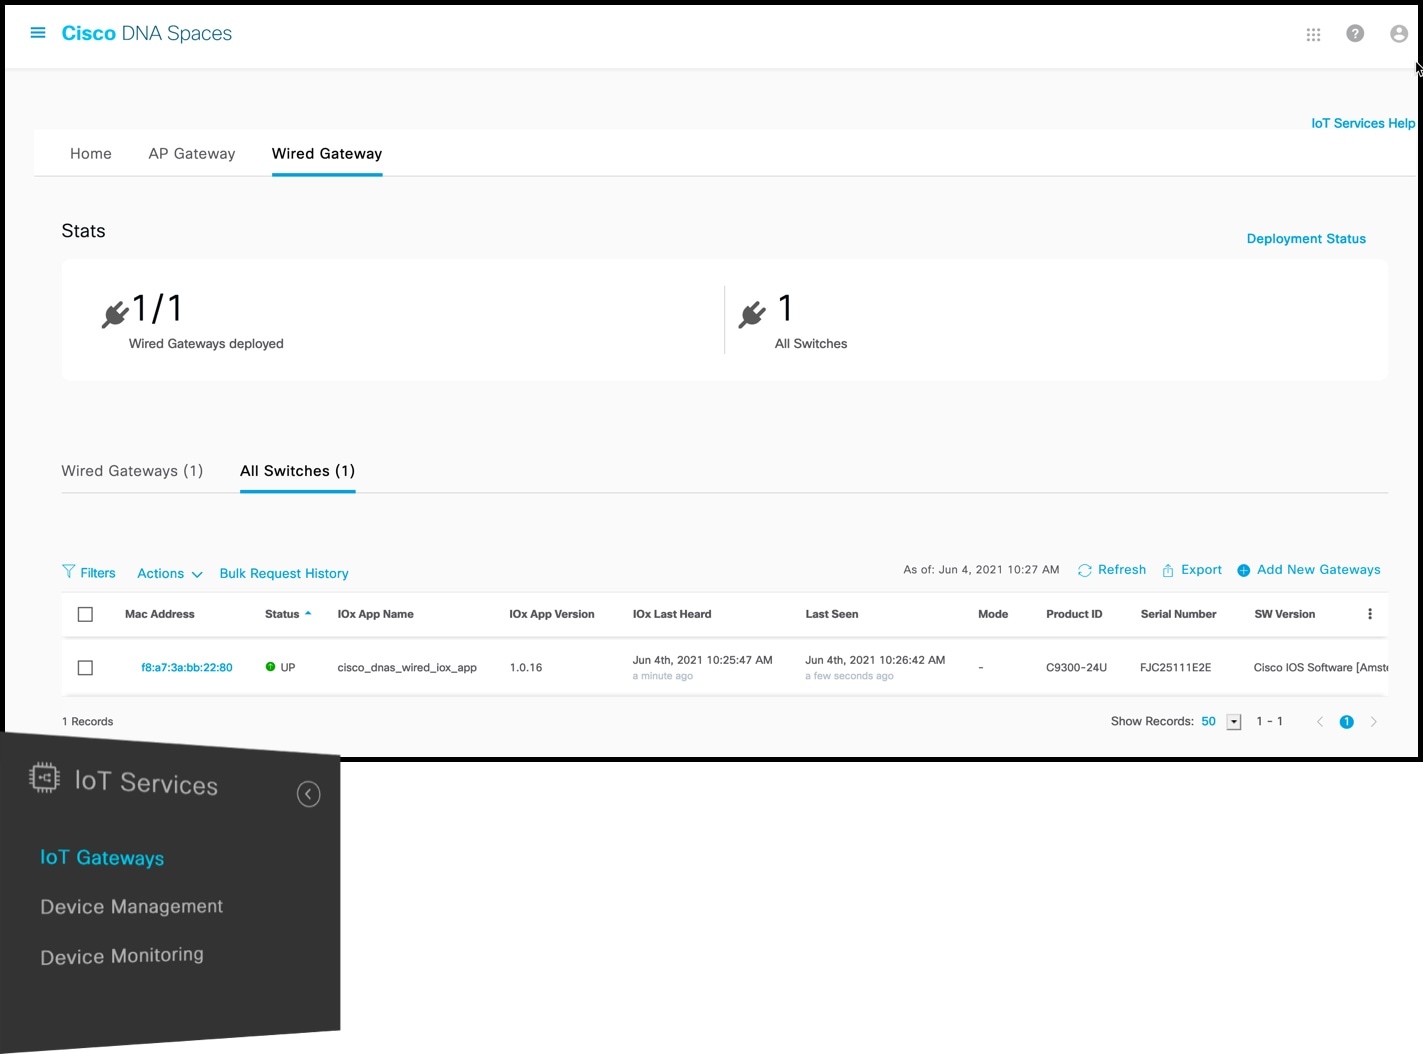Click the Cisco DNA Spaces logo

point(147,33)
